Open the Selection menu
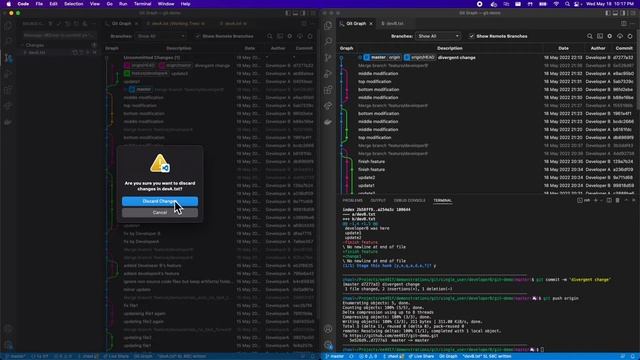The width and height of the screenshot is (640, 360). (73, 4)
